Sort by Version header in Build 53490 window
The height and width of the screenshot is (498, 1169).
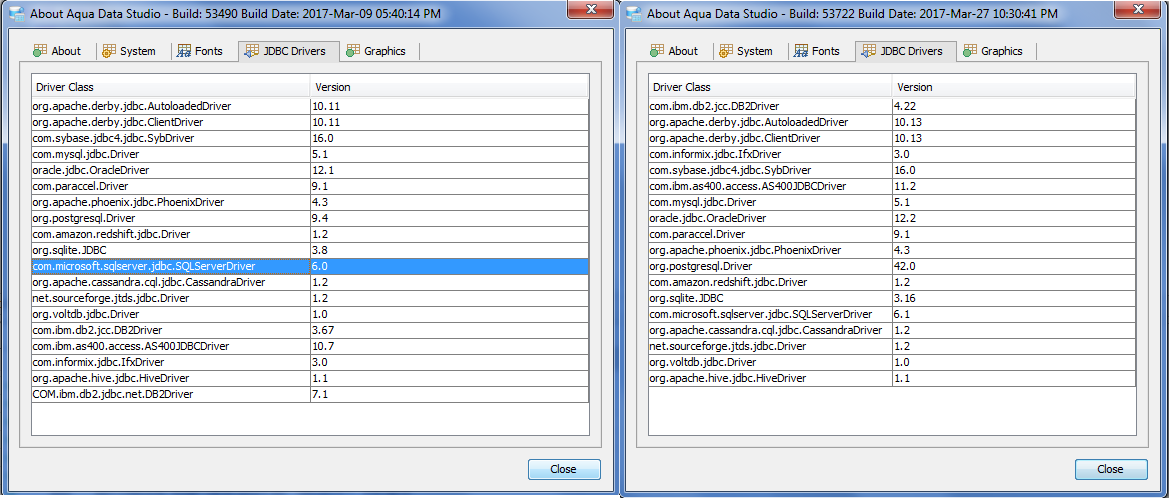450,87
